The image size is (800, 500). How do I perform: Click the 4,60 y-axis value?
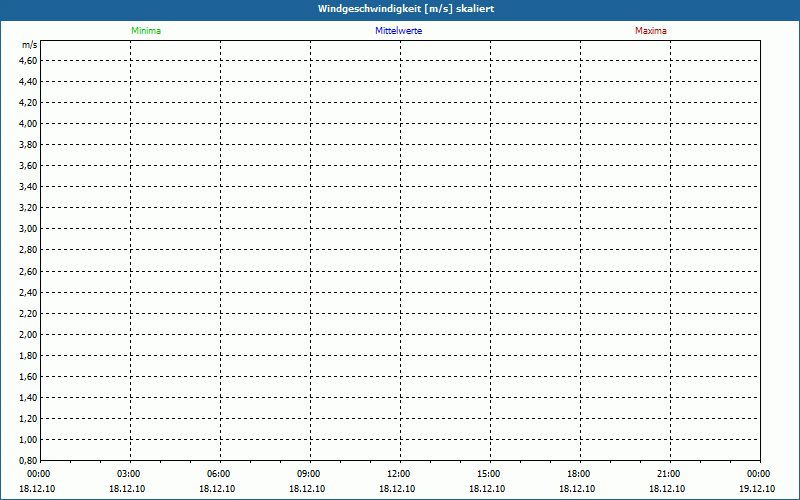pos(28,61)
